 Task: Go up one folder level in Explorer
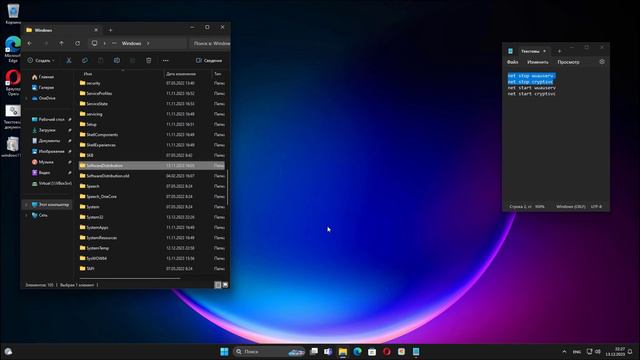(61, 43)
